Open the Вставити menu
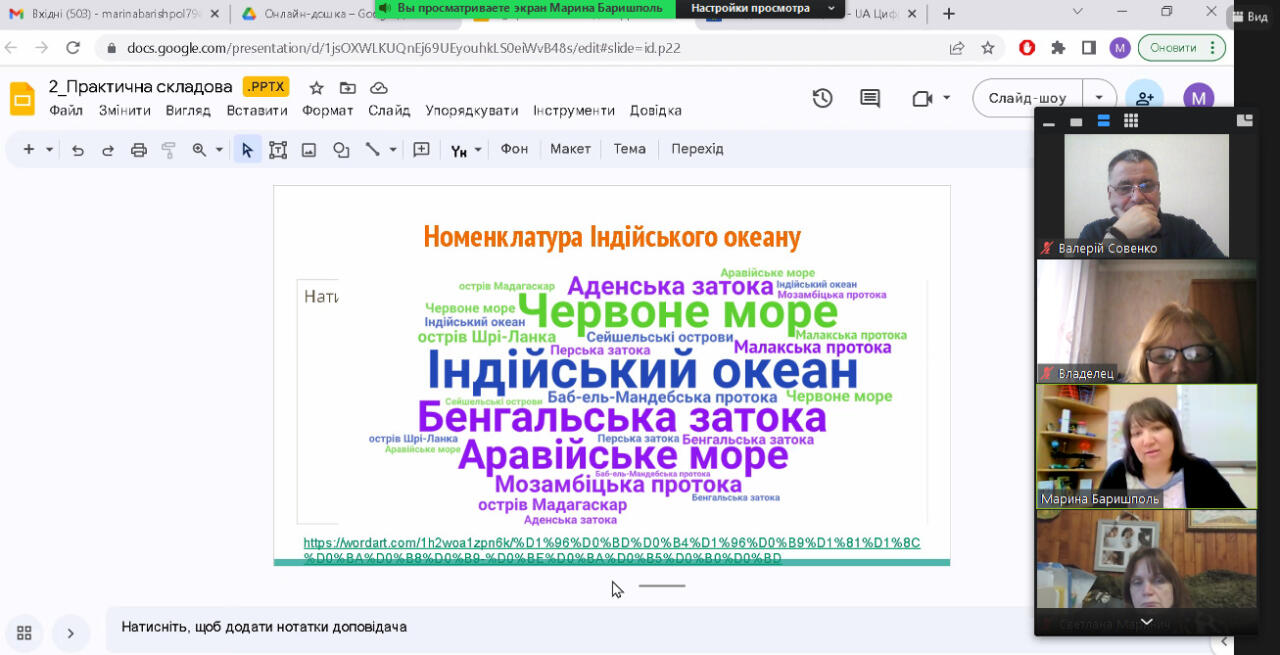 click(257, 111)
